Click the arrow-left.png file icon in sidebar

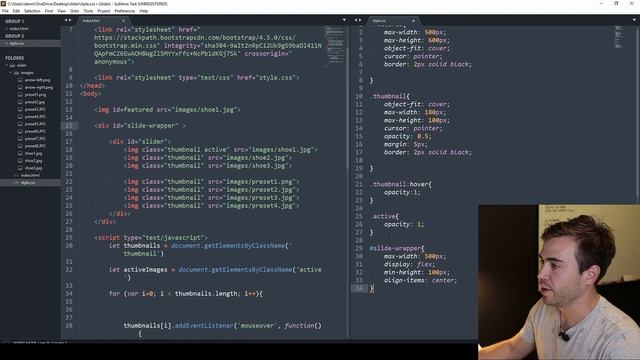(x=20, y=80)
